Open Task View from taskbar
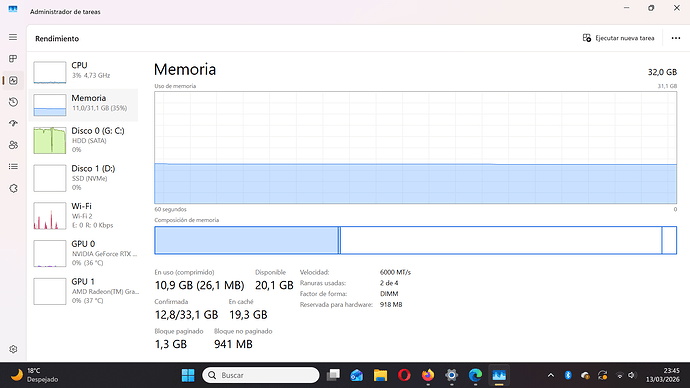This screenshot has height=388, width=690. coord(333,375)
